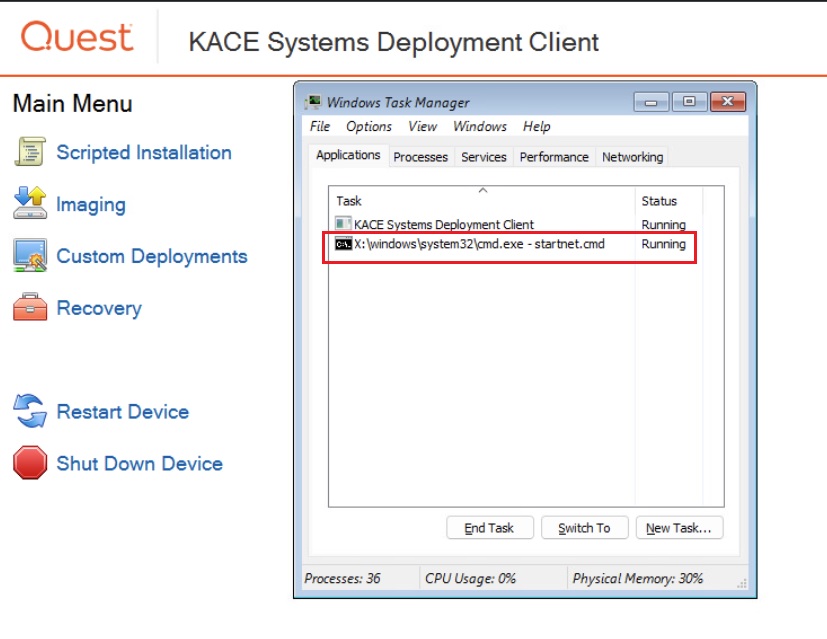Switch to the Performance tab
The height and width of the screenshot is (639, 827).
pyautogui.click(x=554, y=157)
